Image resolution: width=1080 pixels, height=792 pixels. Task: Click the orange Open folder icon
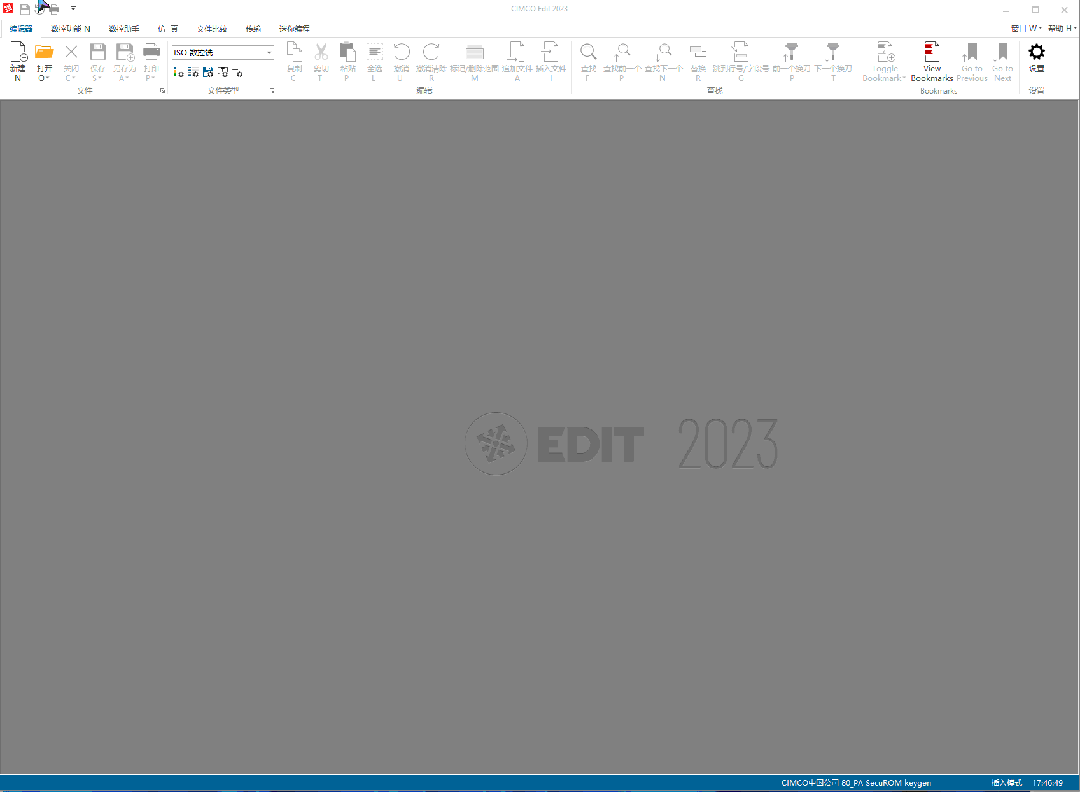44,52
